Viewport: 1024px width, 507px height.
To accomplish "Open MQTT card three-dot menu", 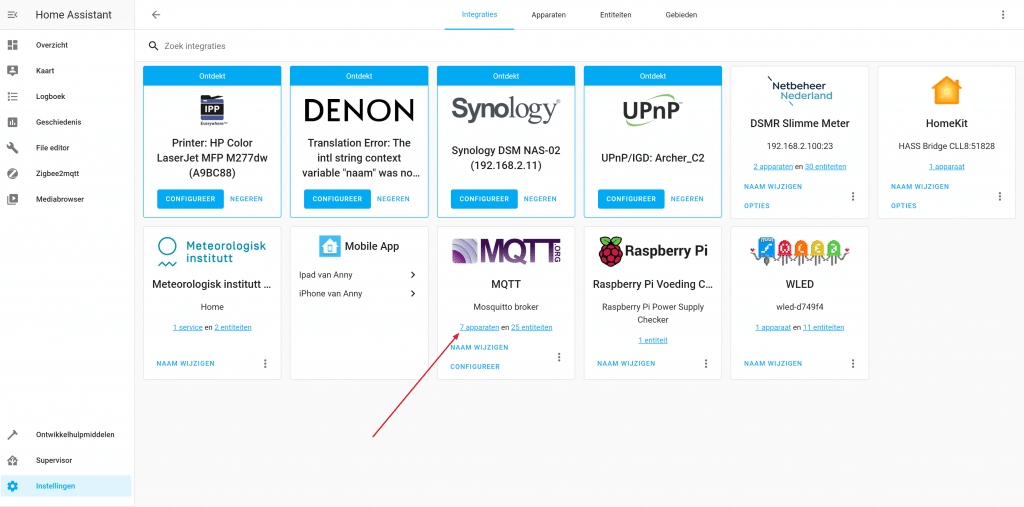I will pyautogui.click(x=559, y=357).
